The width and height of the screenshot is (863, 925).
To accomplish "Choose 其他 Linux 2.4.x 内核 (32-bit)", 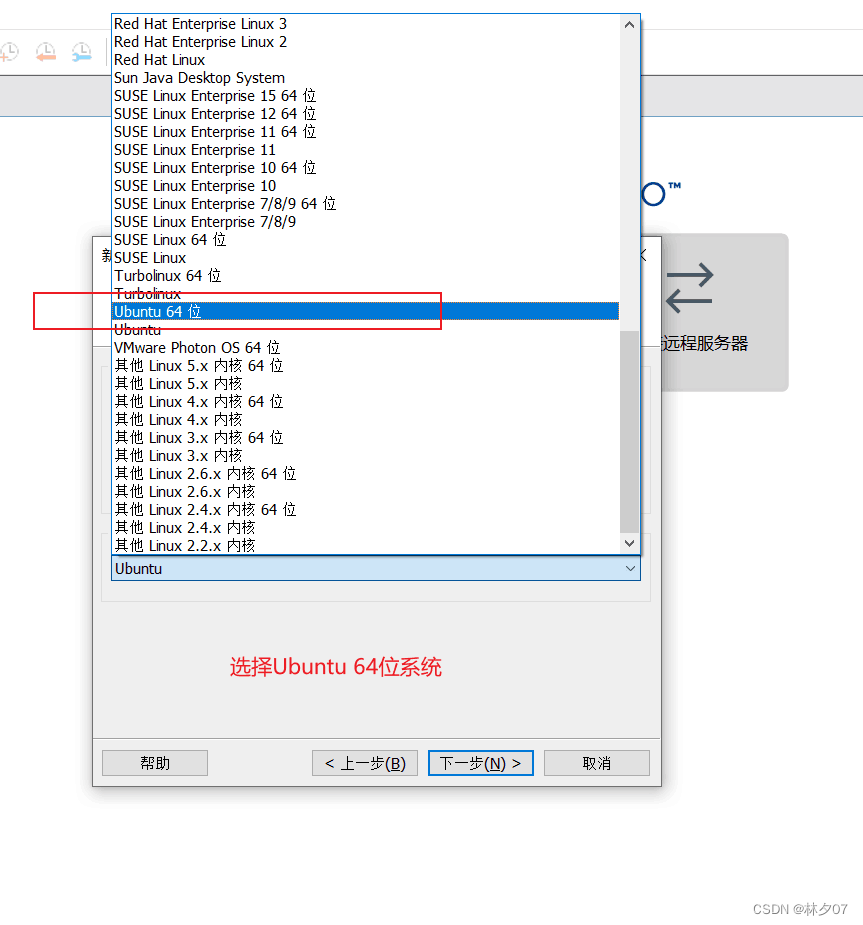I will coord(365,528).
